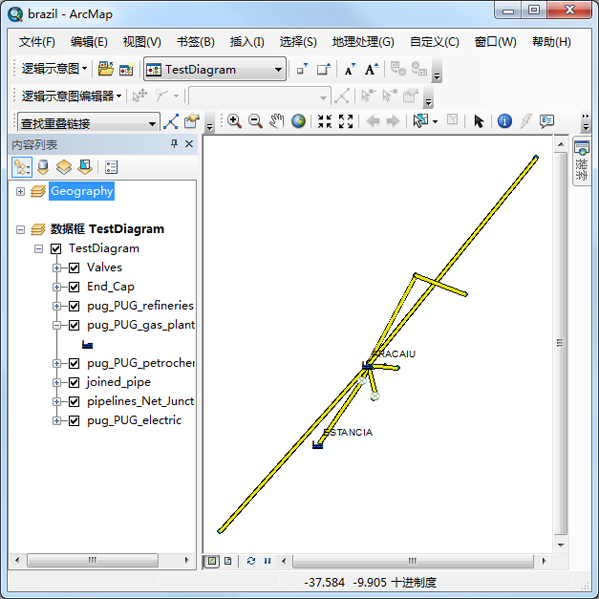Image resolution: width=599 pixels, height=599 pixels.
Task: Toggle the End_Cap layer visibility
Action: tap(74, 287)
